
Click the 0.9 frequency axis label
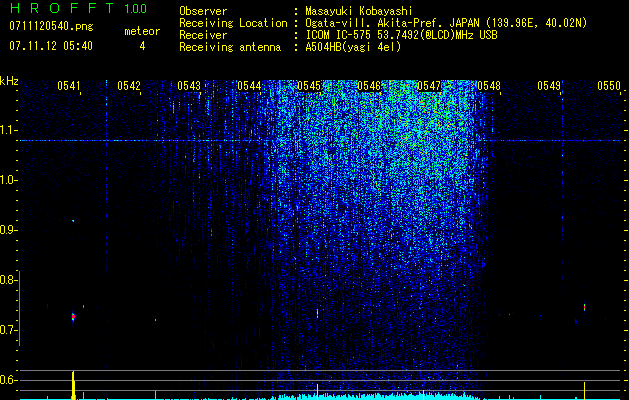pyautogui.click(x=8, y=230)
